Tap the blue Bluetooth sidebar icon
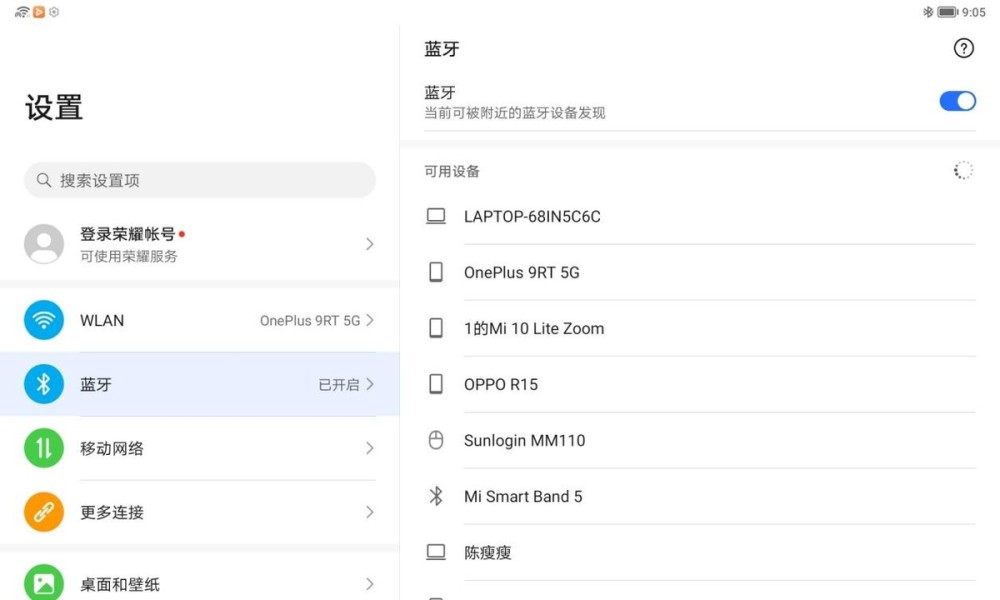This screenshot has width=1000, height=600. [43, 384]
